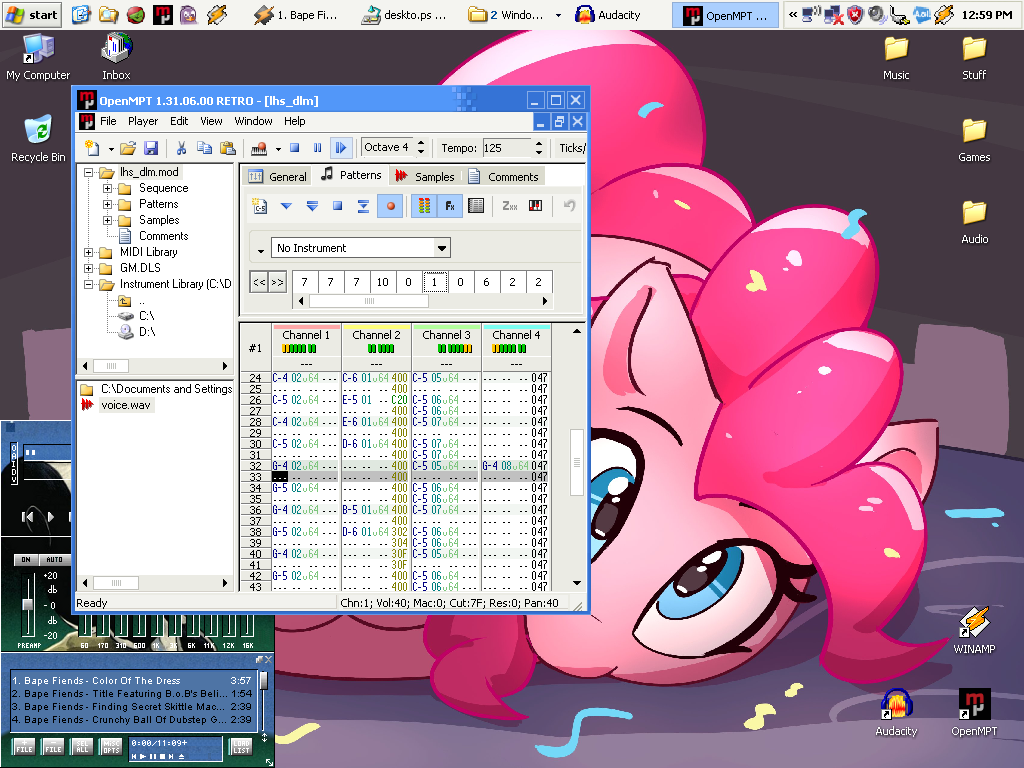Viewport: 1024px width, 768px height.
Task: Open the Pattern Properties icon
Action: (476, 206)
